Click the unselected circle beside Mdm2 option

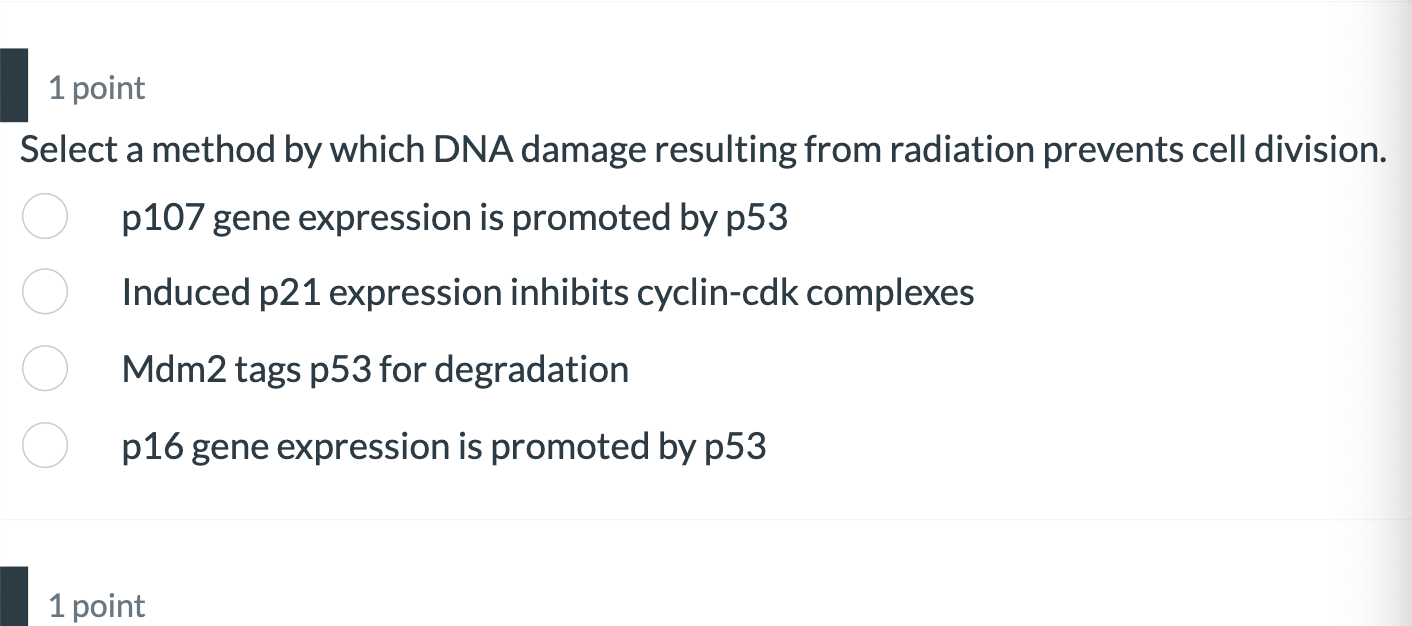click(x=45, y=368)
